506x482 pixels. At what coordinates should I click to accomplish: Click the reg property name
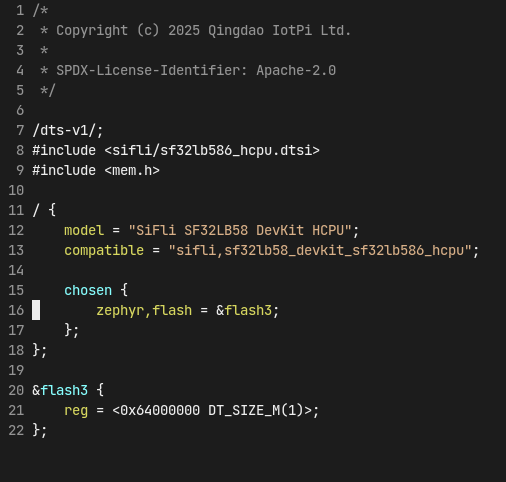pyautogui.click(x=76, y=410)
